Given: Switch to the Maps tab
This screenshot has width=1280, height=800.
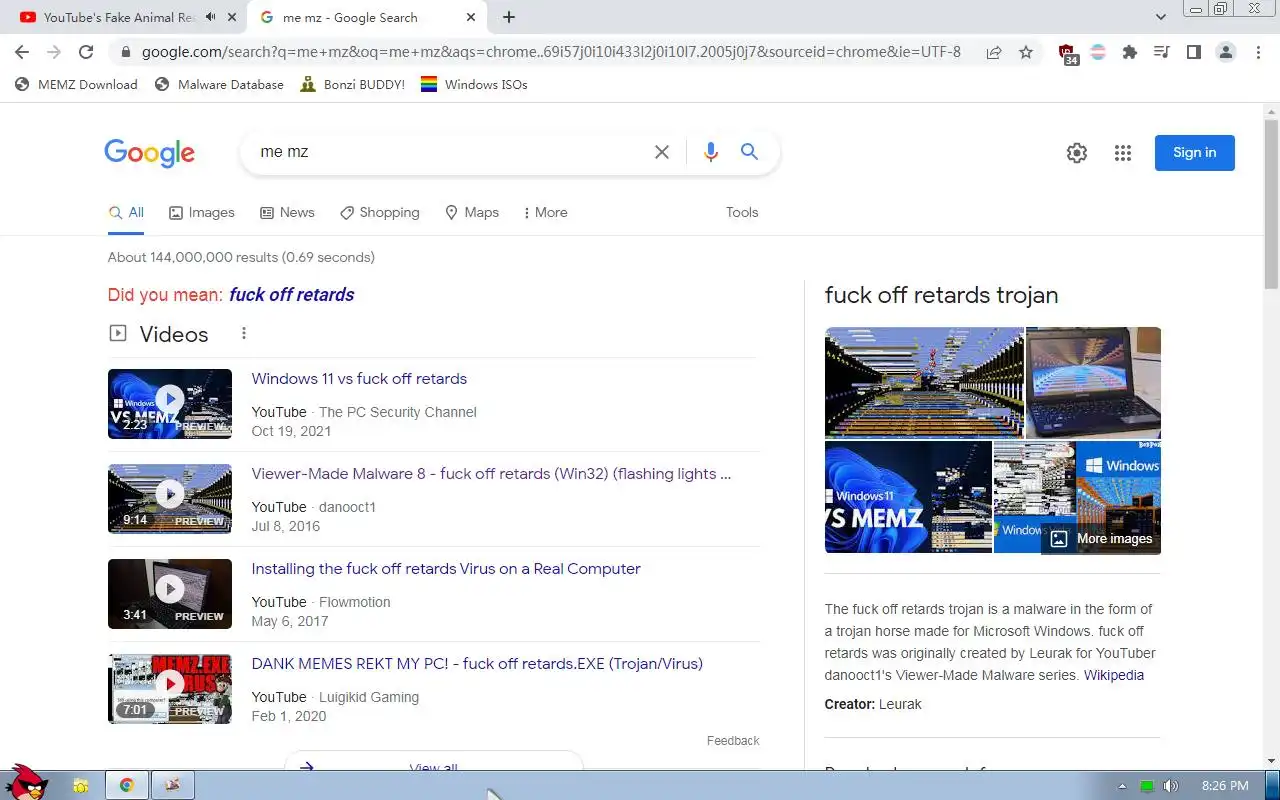Looking at the screenshot, I should click(472, 213).
